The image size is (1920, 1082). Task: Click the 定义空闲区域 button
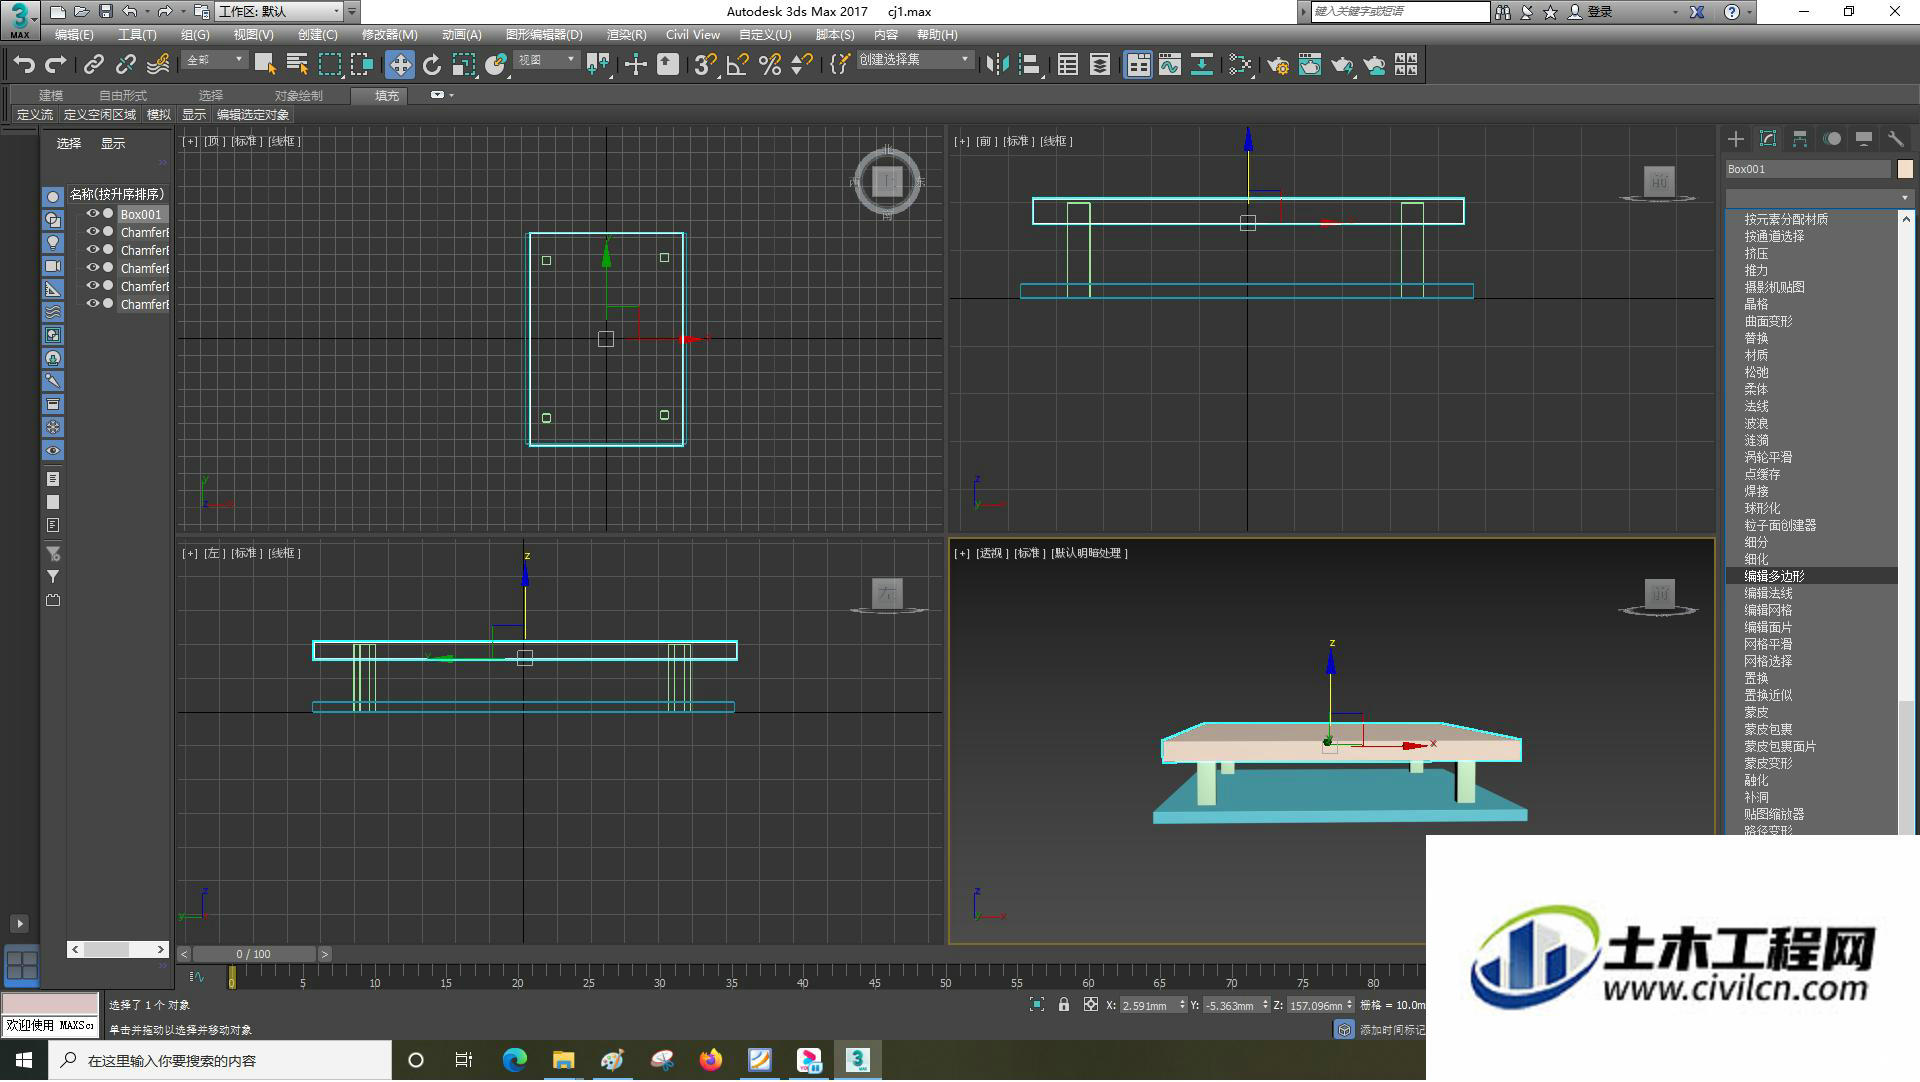[x=100, y=115]
